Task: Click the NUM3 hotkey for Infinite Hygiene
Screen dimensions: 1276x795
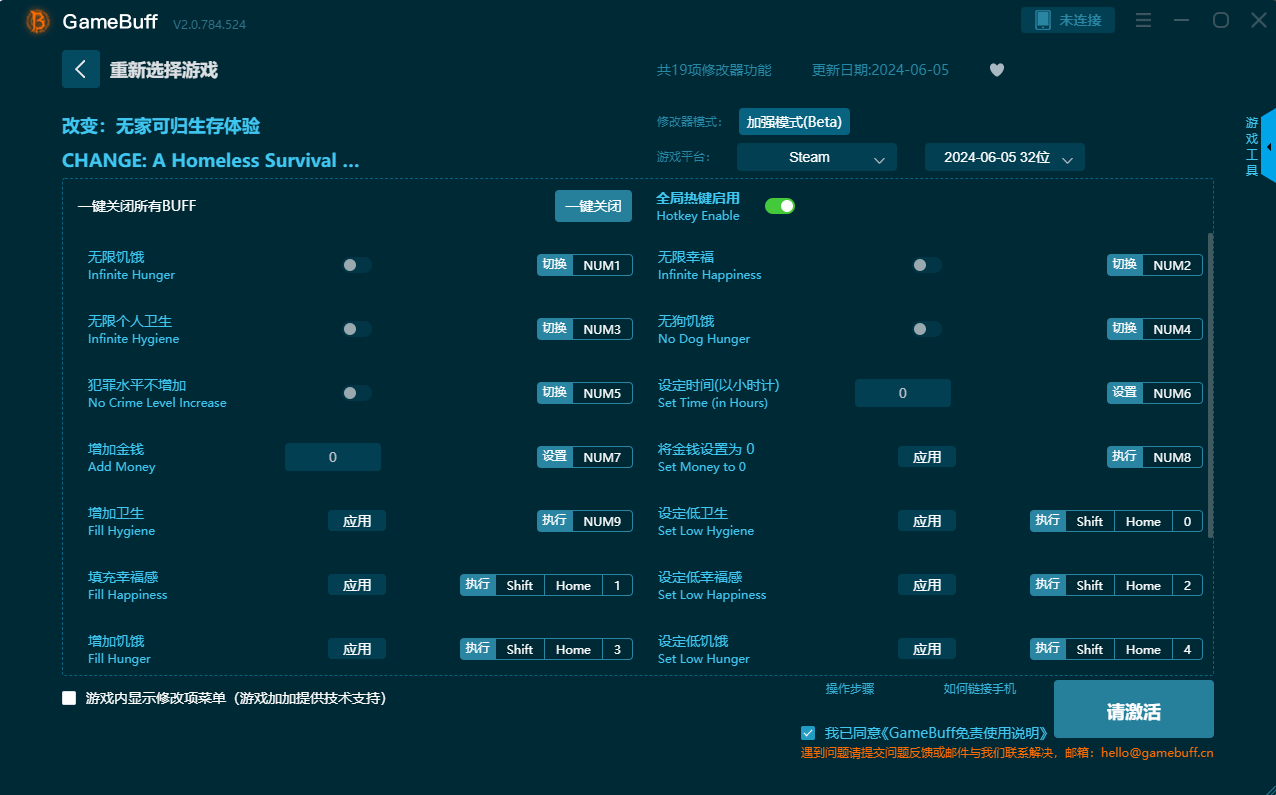Action: pos(602,329)
